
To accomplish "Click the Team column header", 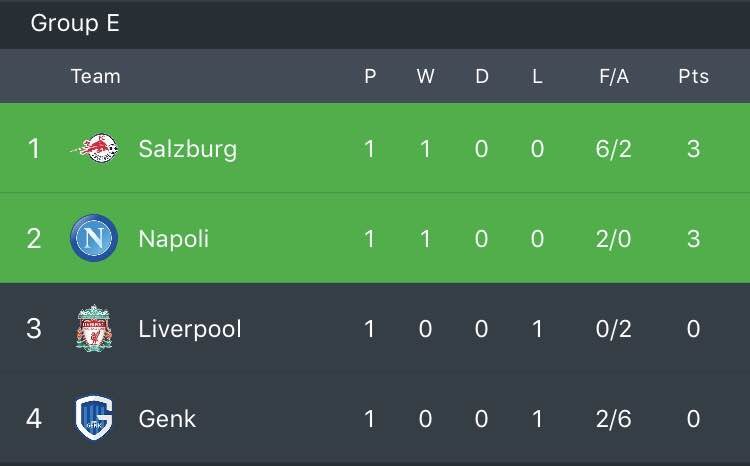I will coord(96,76).
